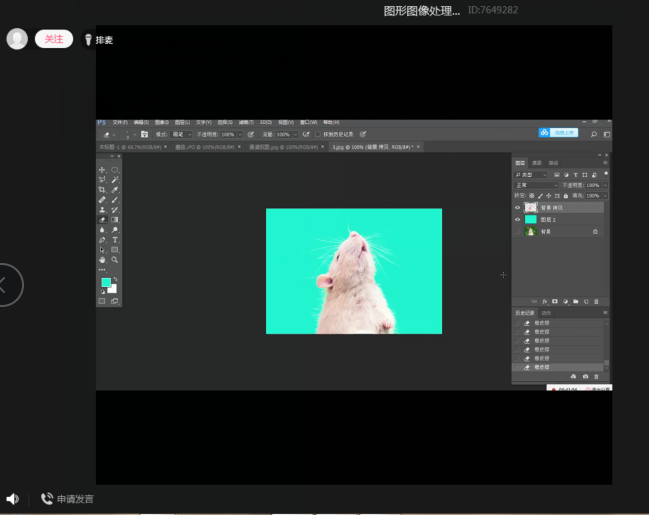Select the Magic Wand tool

(115, 180)
